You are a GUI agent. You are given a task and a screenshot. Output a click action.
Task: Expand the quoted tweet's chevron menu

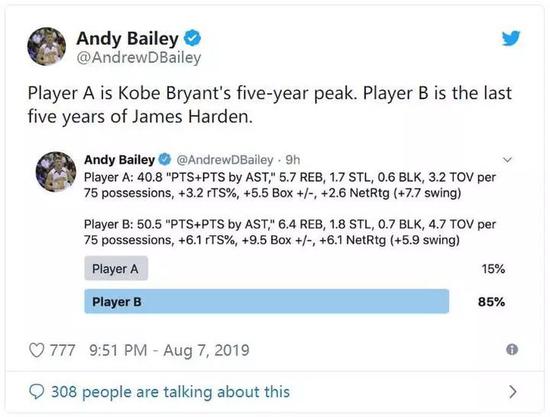(x=507, y=160)
